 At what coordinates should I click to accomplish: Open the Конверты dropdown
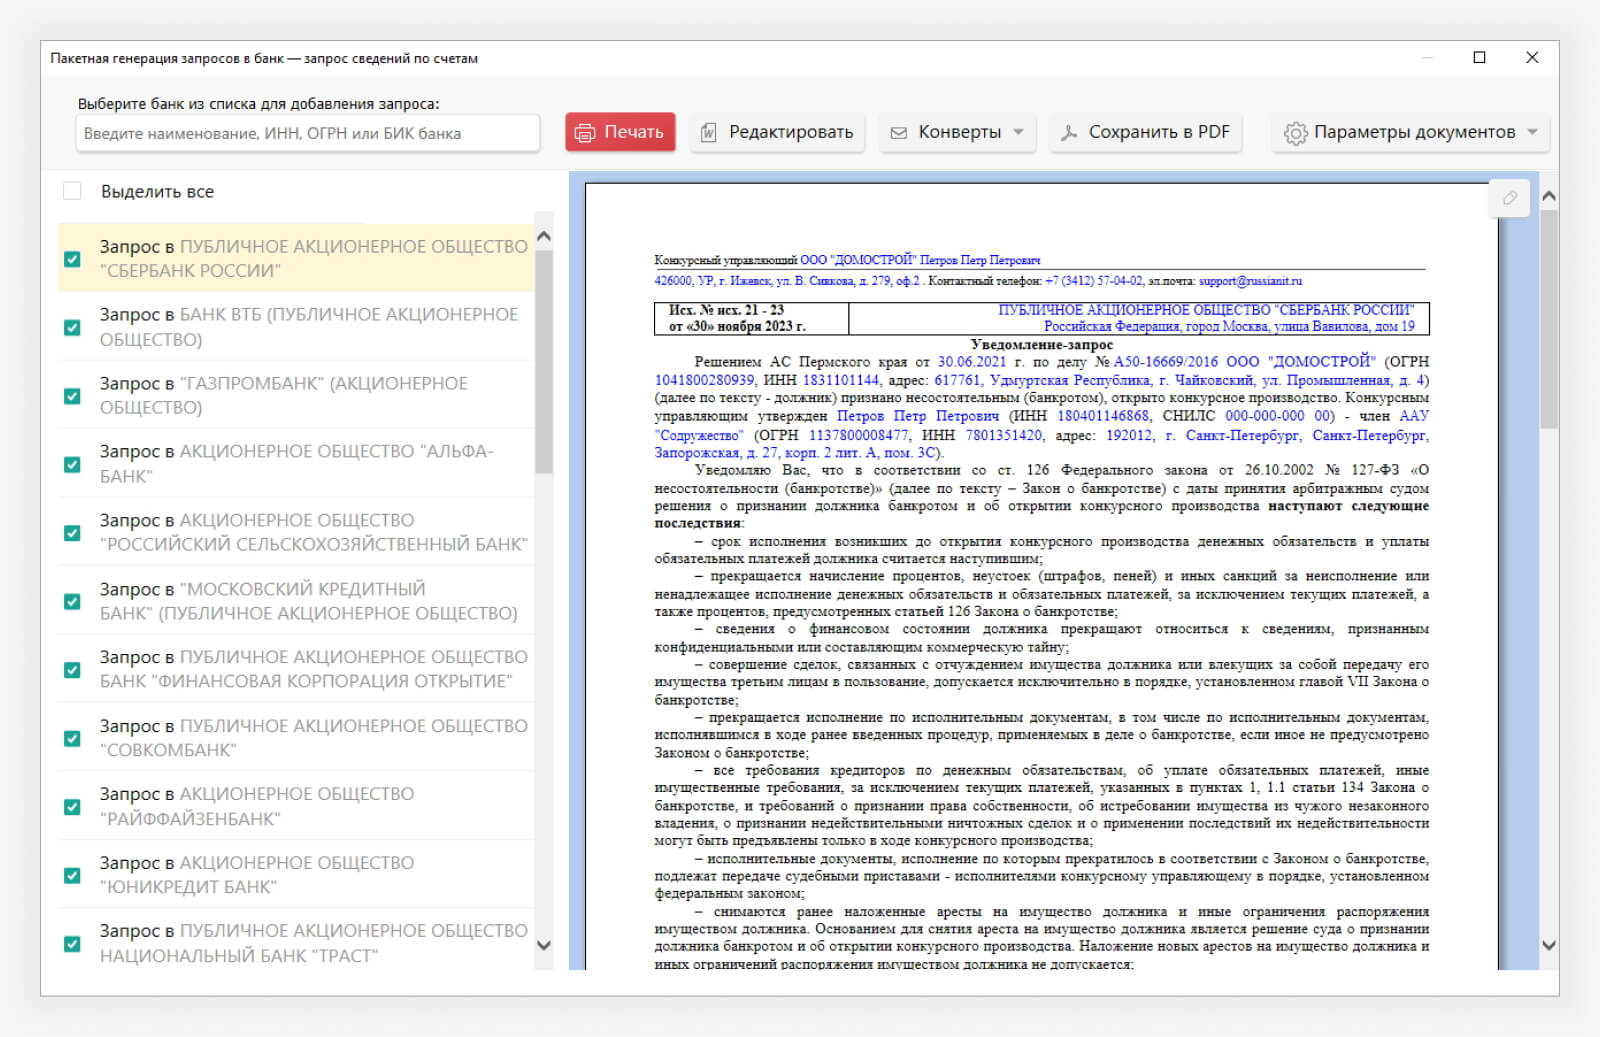pyautogui.click(x=957, y=132)
